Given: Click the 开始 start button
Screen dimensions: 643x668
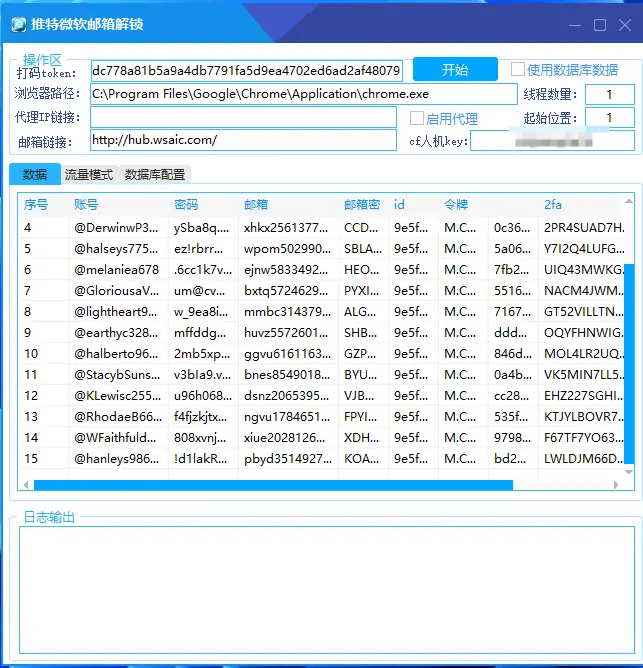Looking at the screenshot, I should pyautogui.click(x=455, y=69).
